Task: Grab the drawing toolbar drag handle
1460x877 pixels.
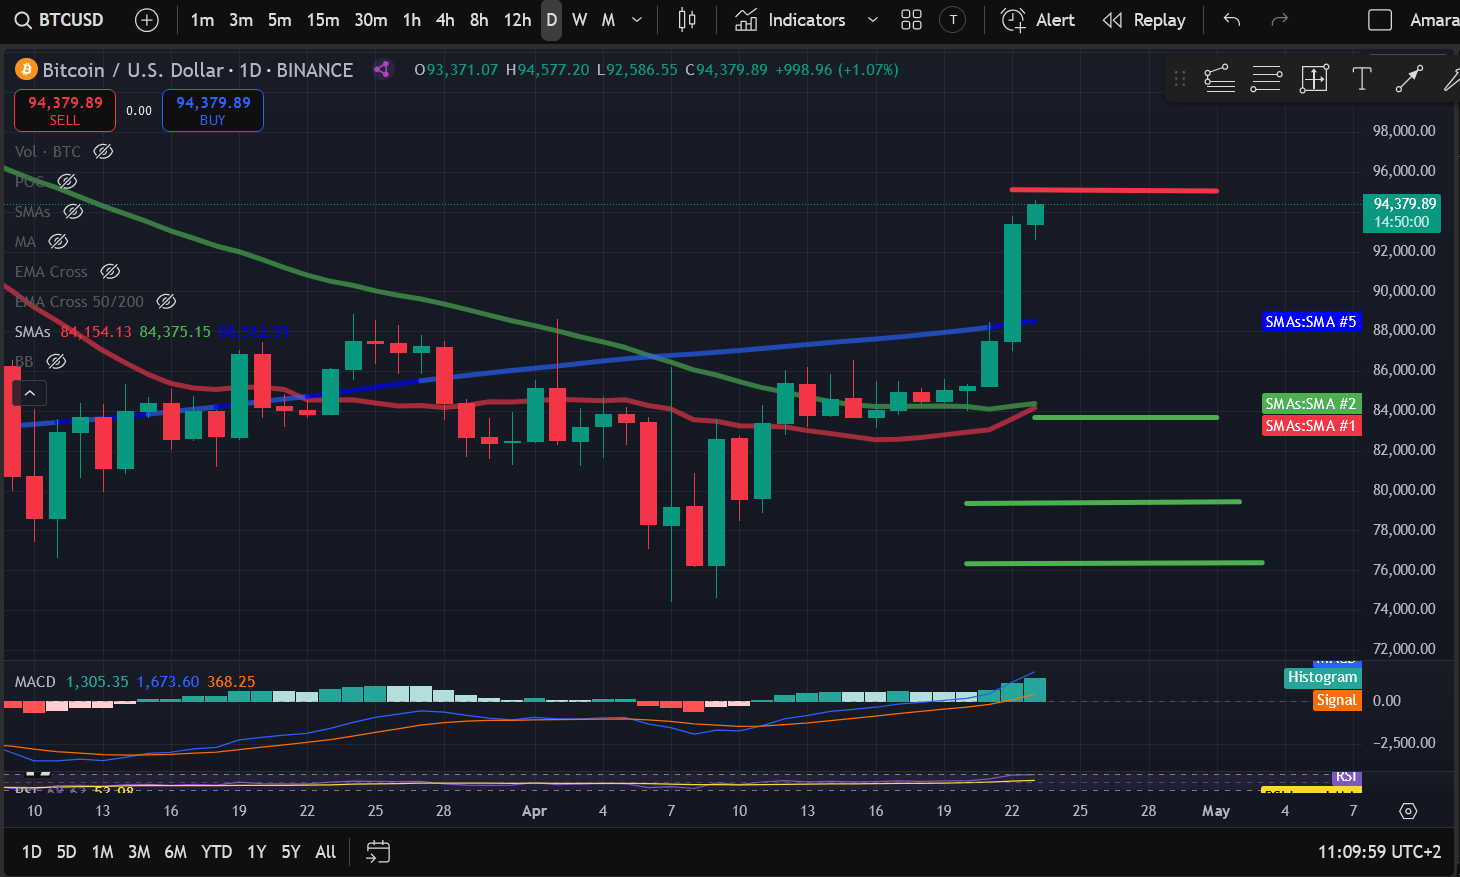Action: coord(1180,78)
